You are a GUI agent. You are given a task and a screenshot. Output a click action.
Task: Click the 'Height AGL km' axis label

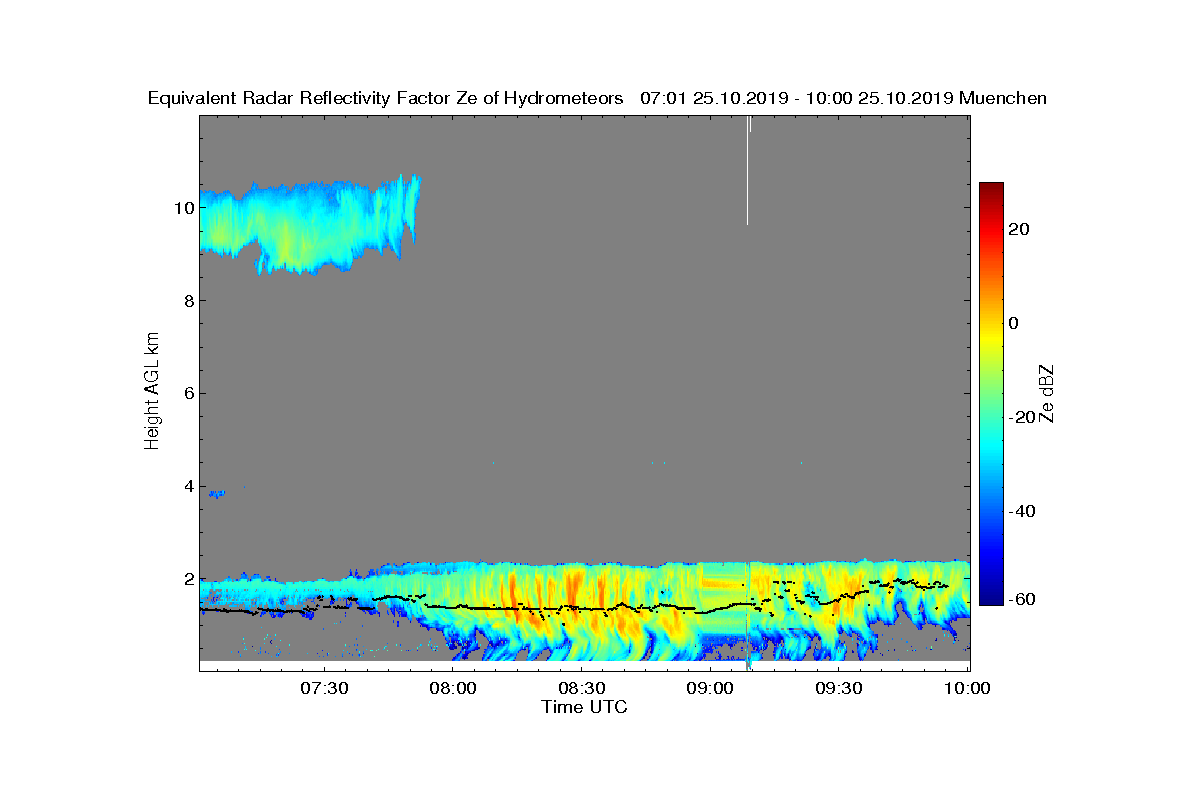tap(152, 393)
